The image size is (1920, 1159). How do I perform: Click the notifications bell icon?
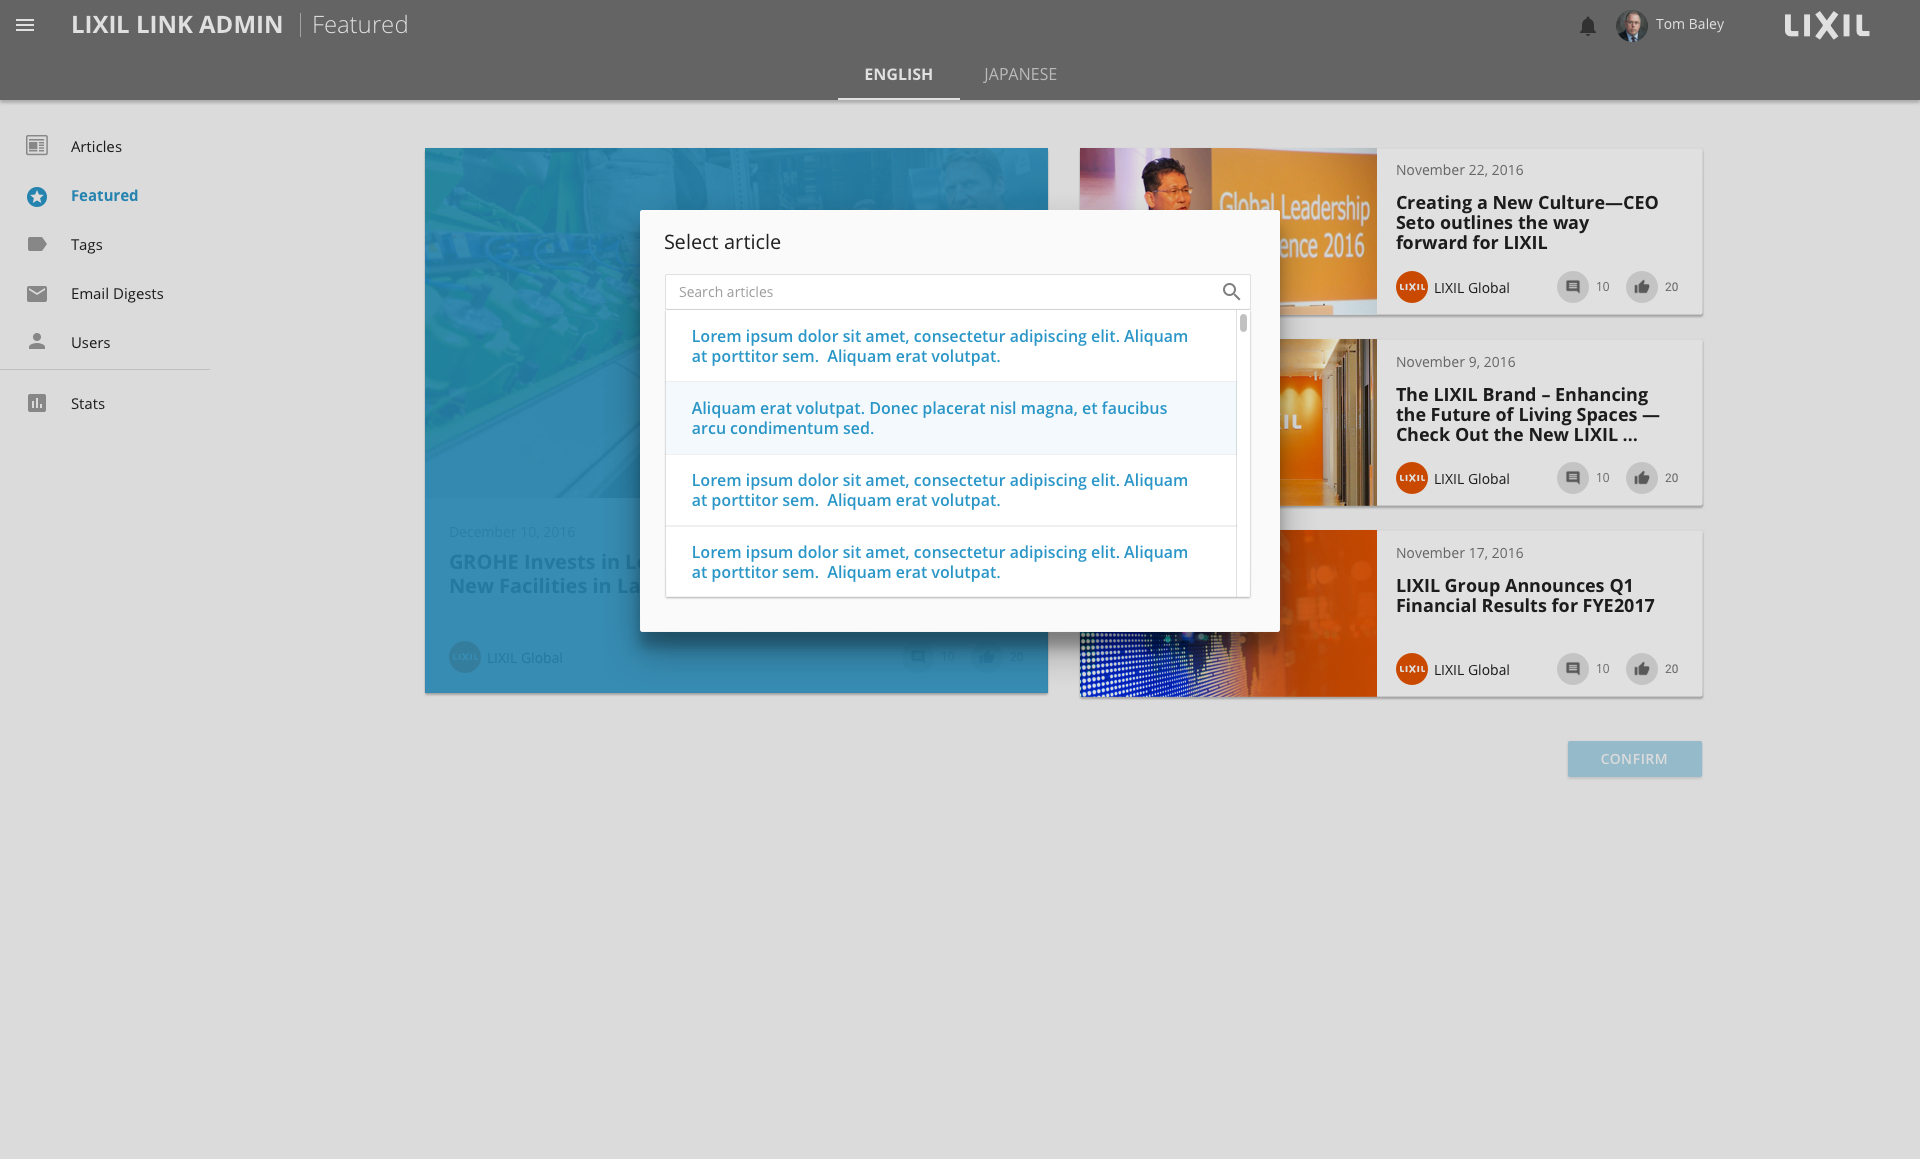[1588, 26]
